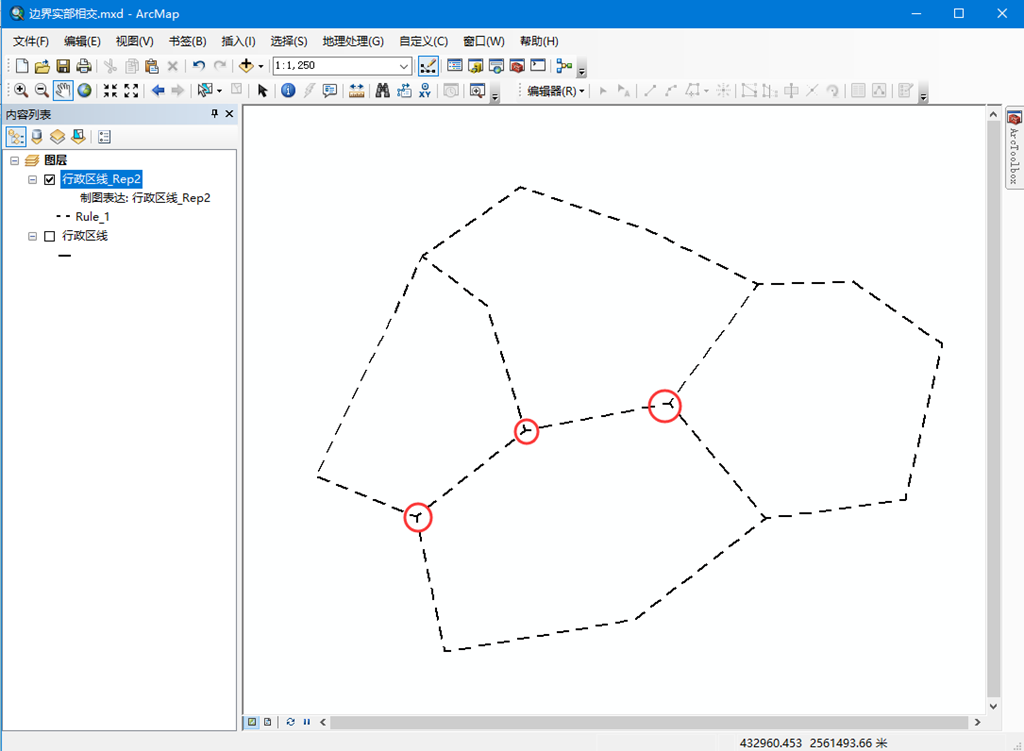
Task: Paste from clipboard icon
Action: [152, 66]
